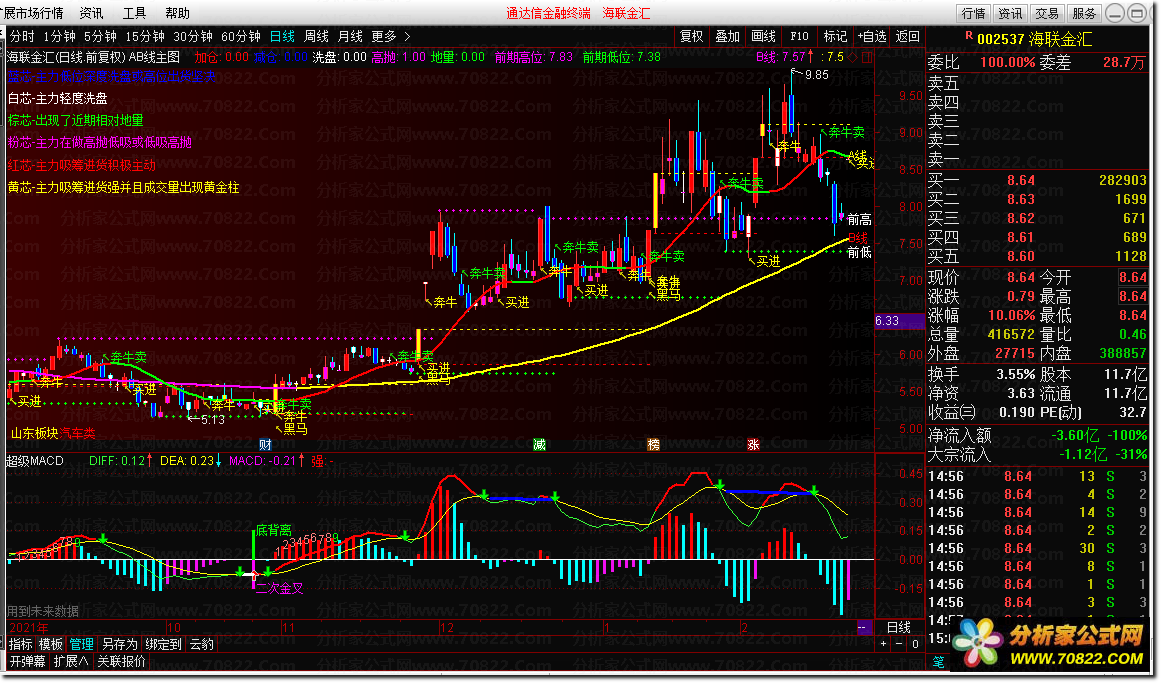Open the 资讯 menu in menu bar
This screenshot has height=683, width=1162.
(91, 13)
